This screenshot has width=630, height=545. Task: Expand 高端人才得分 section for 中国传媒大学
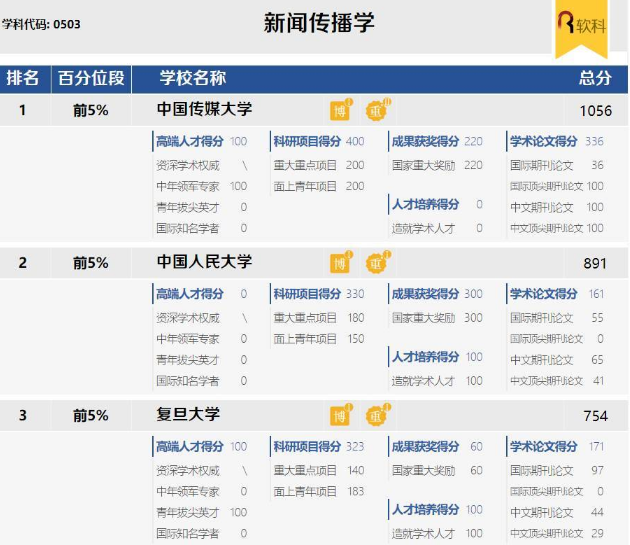point(190,141)
